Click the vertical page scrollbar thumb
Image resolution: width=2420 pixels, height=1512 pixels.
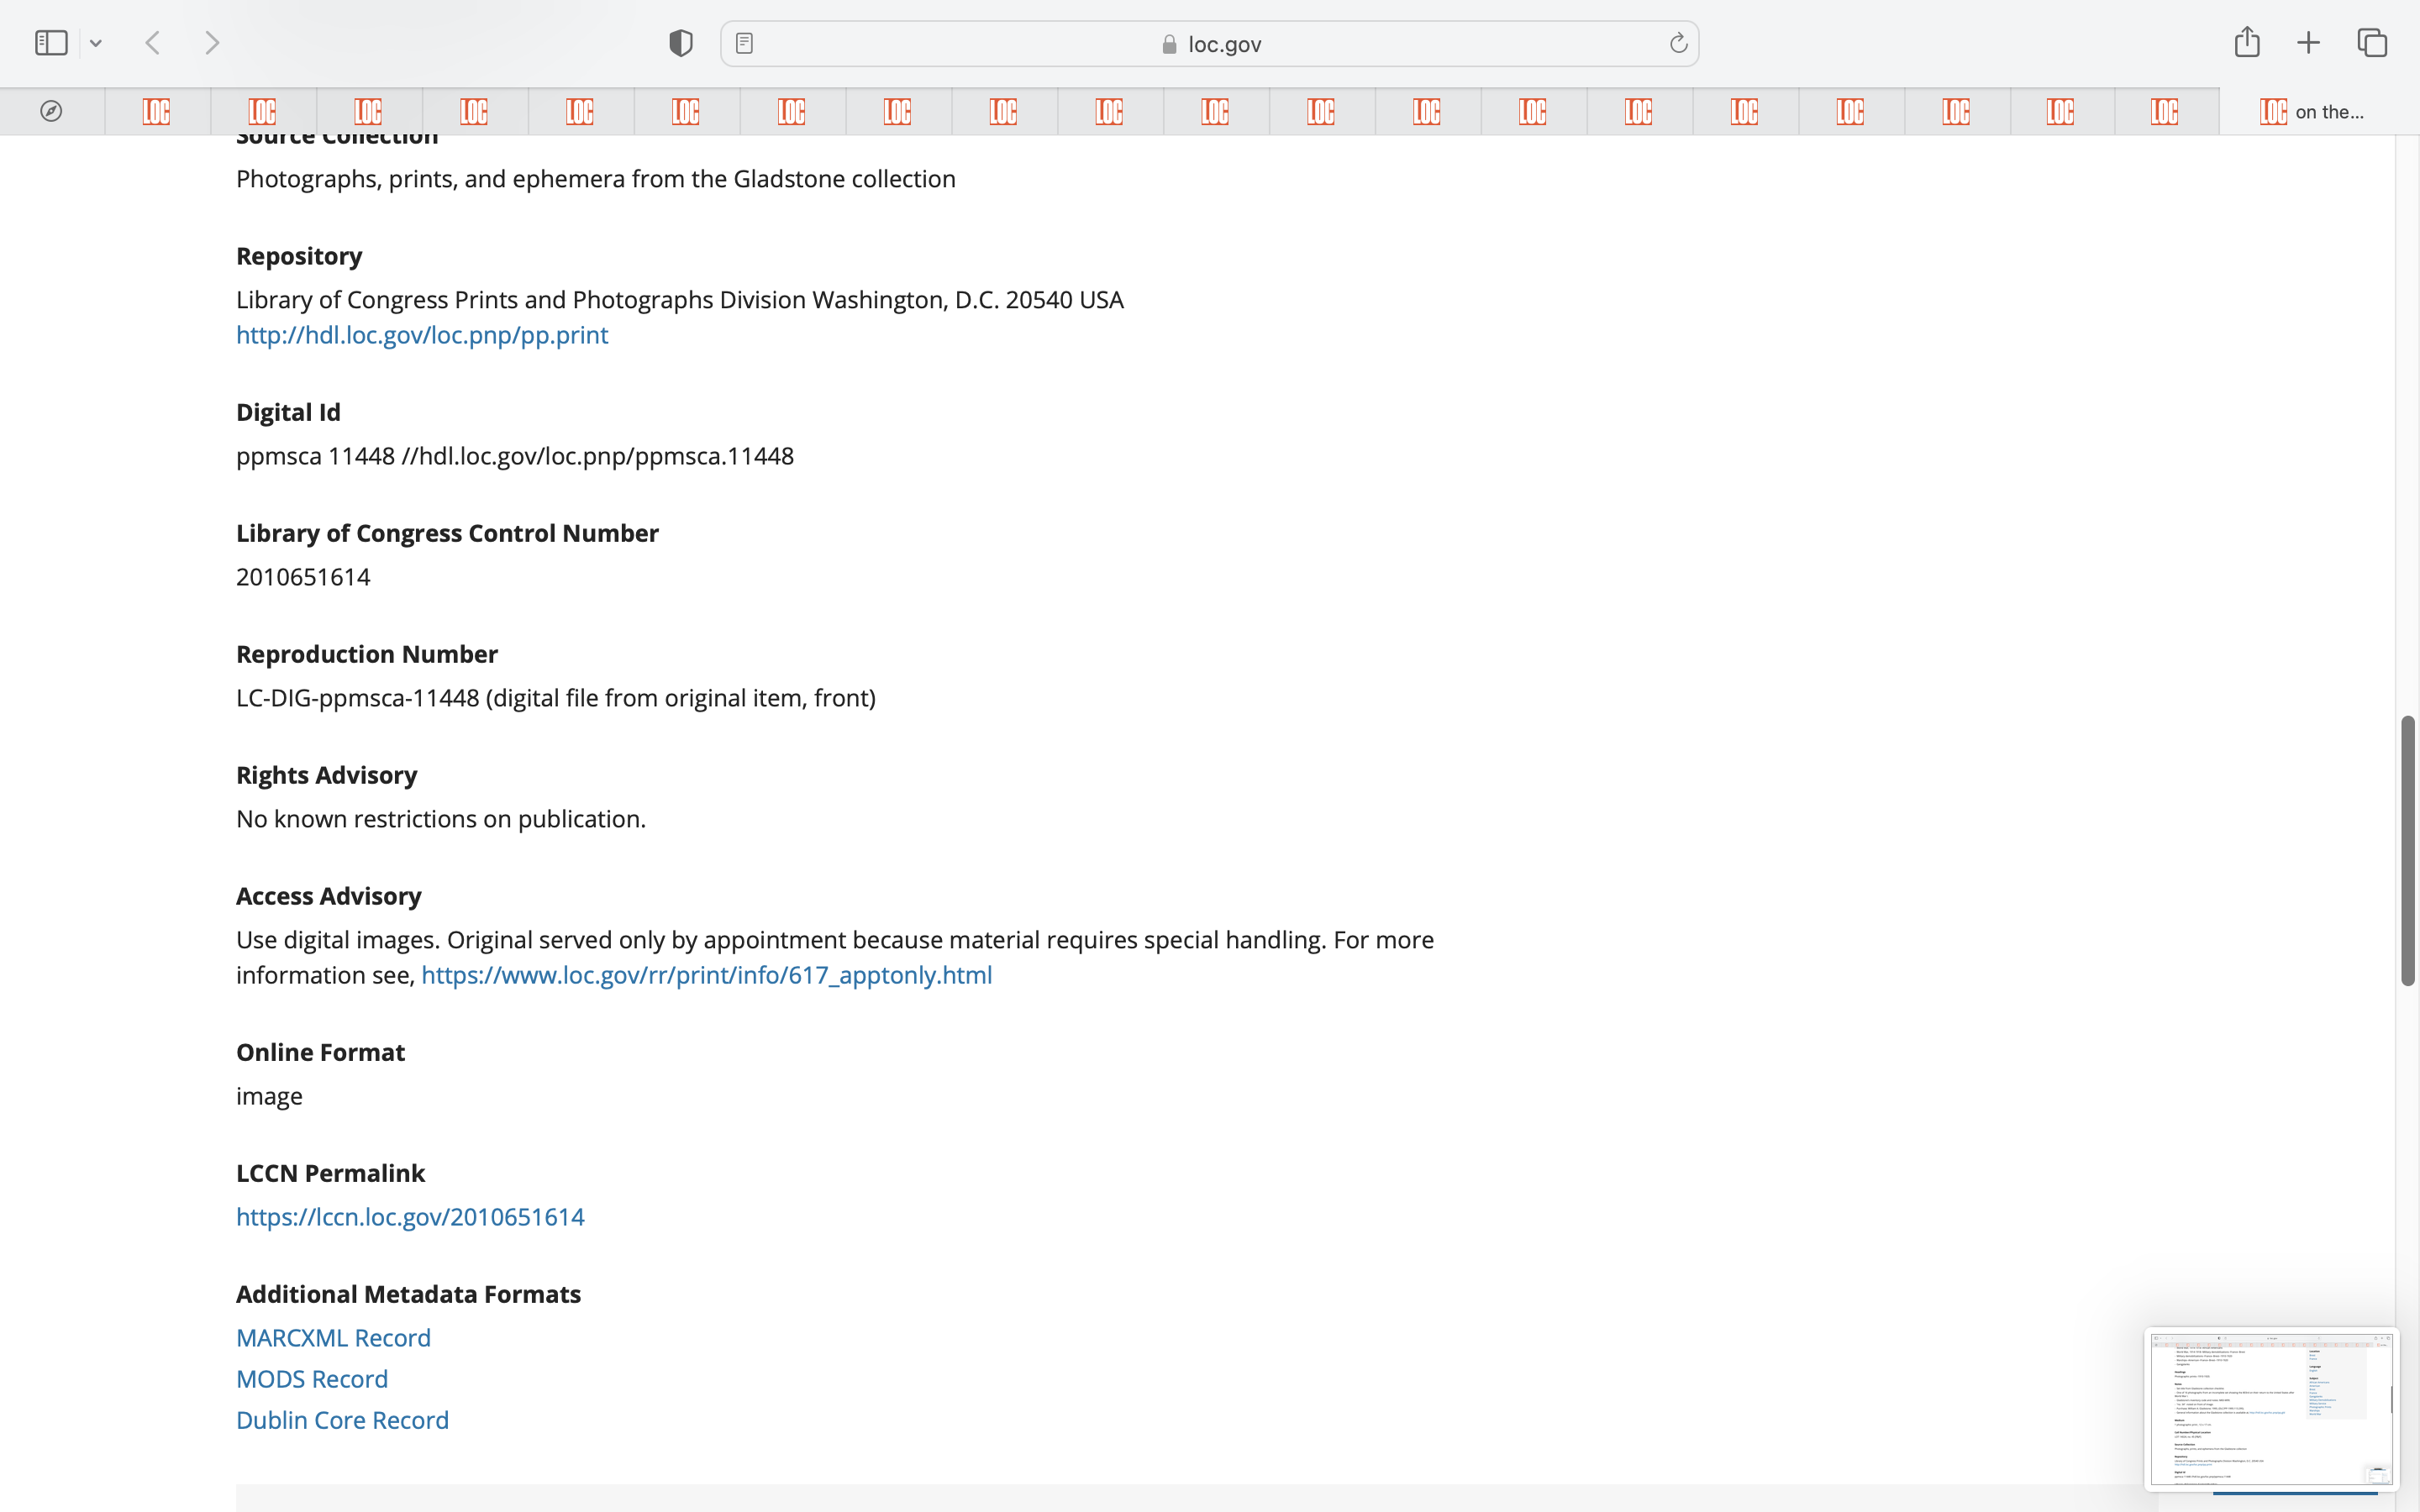2407,850
